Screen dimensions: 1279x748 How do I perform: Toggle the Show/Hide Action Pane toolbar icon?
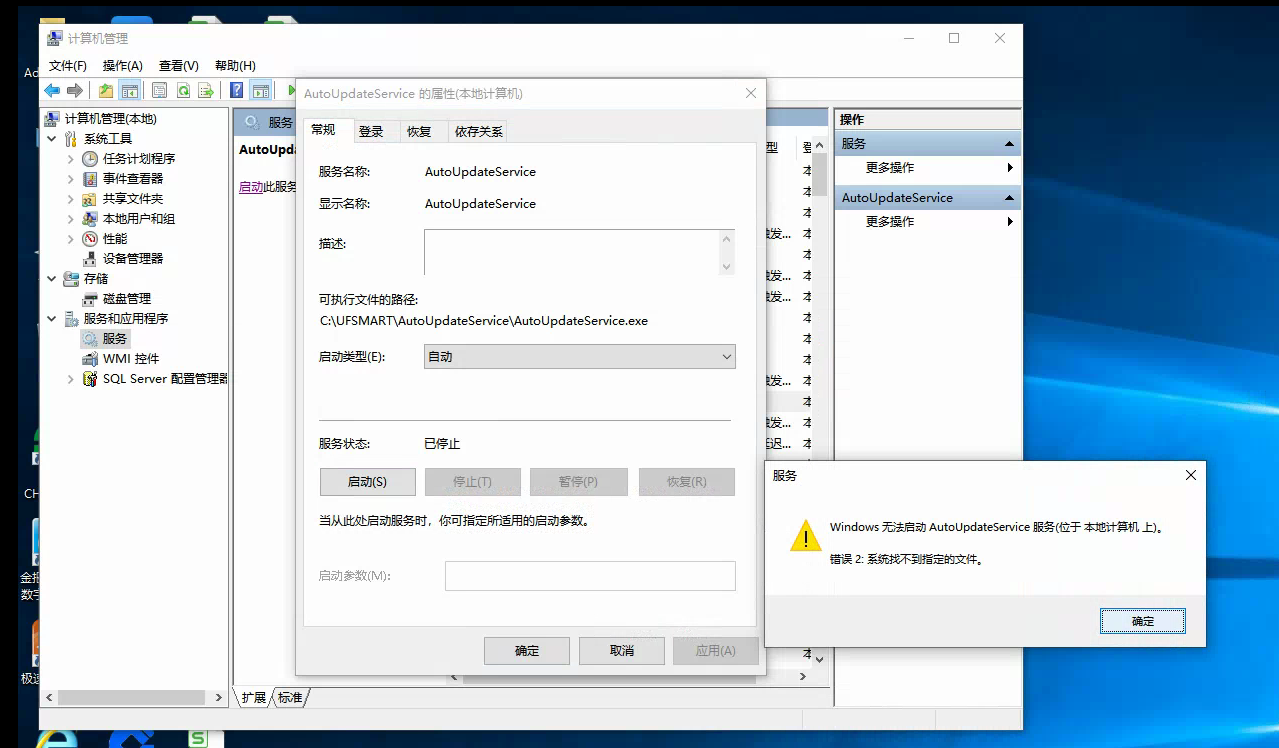point(261,90)
